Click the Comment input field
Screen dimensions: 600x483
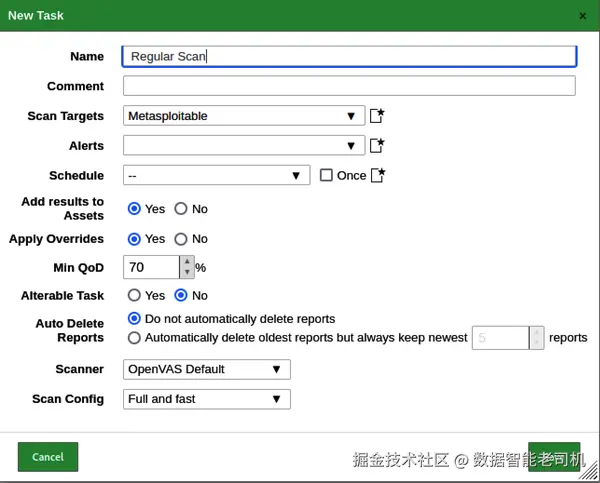point(349,86)
